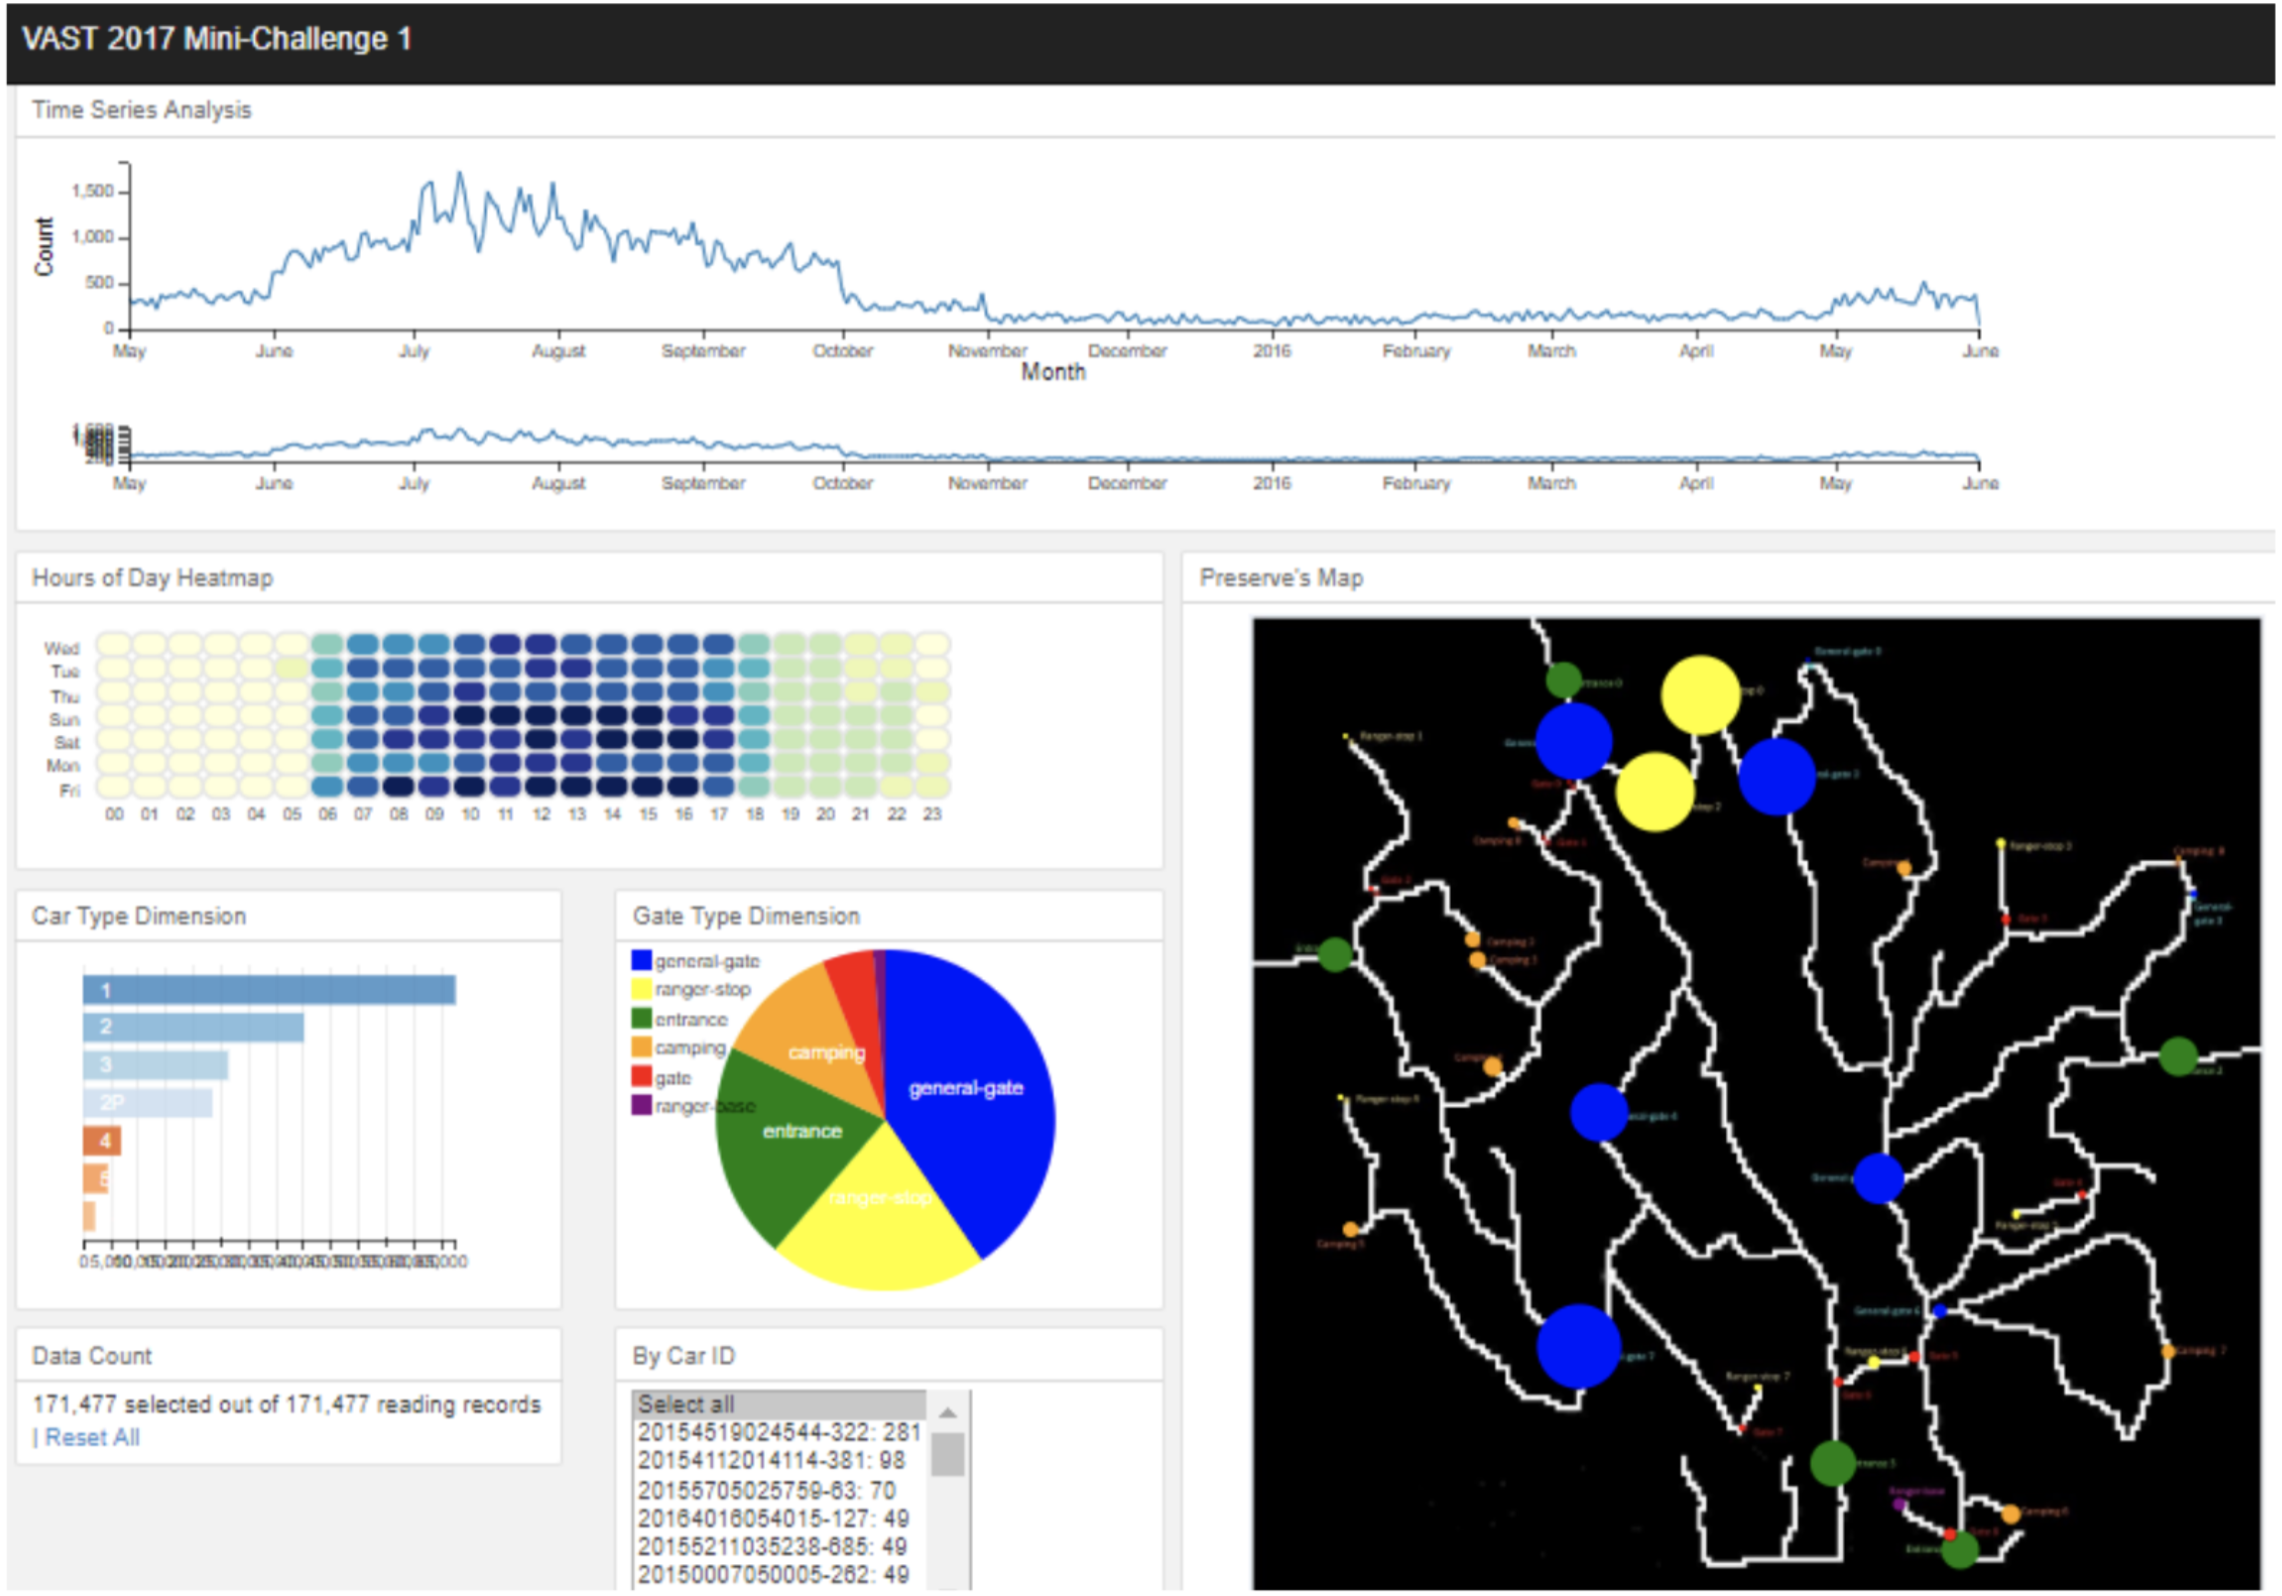Filter by car type 1 bar
Image resolution: width=2282 pixels, height=1596 pixels.
point(269,990)
